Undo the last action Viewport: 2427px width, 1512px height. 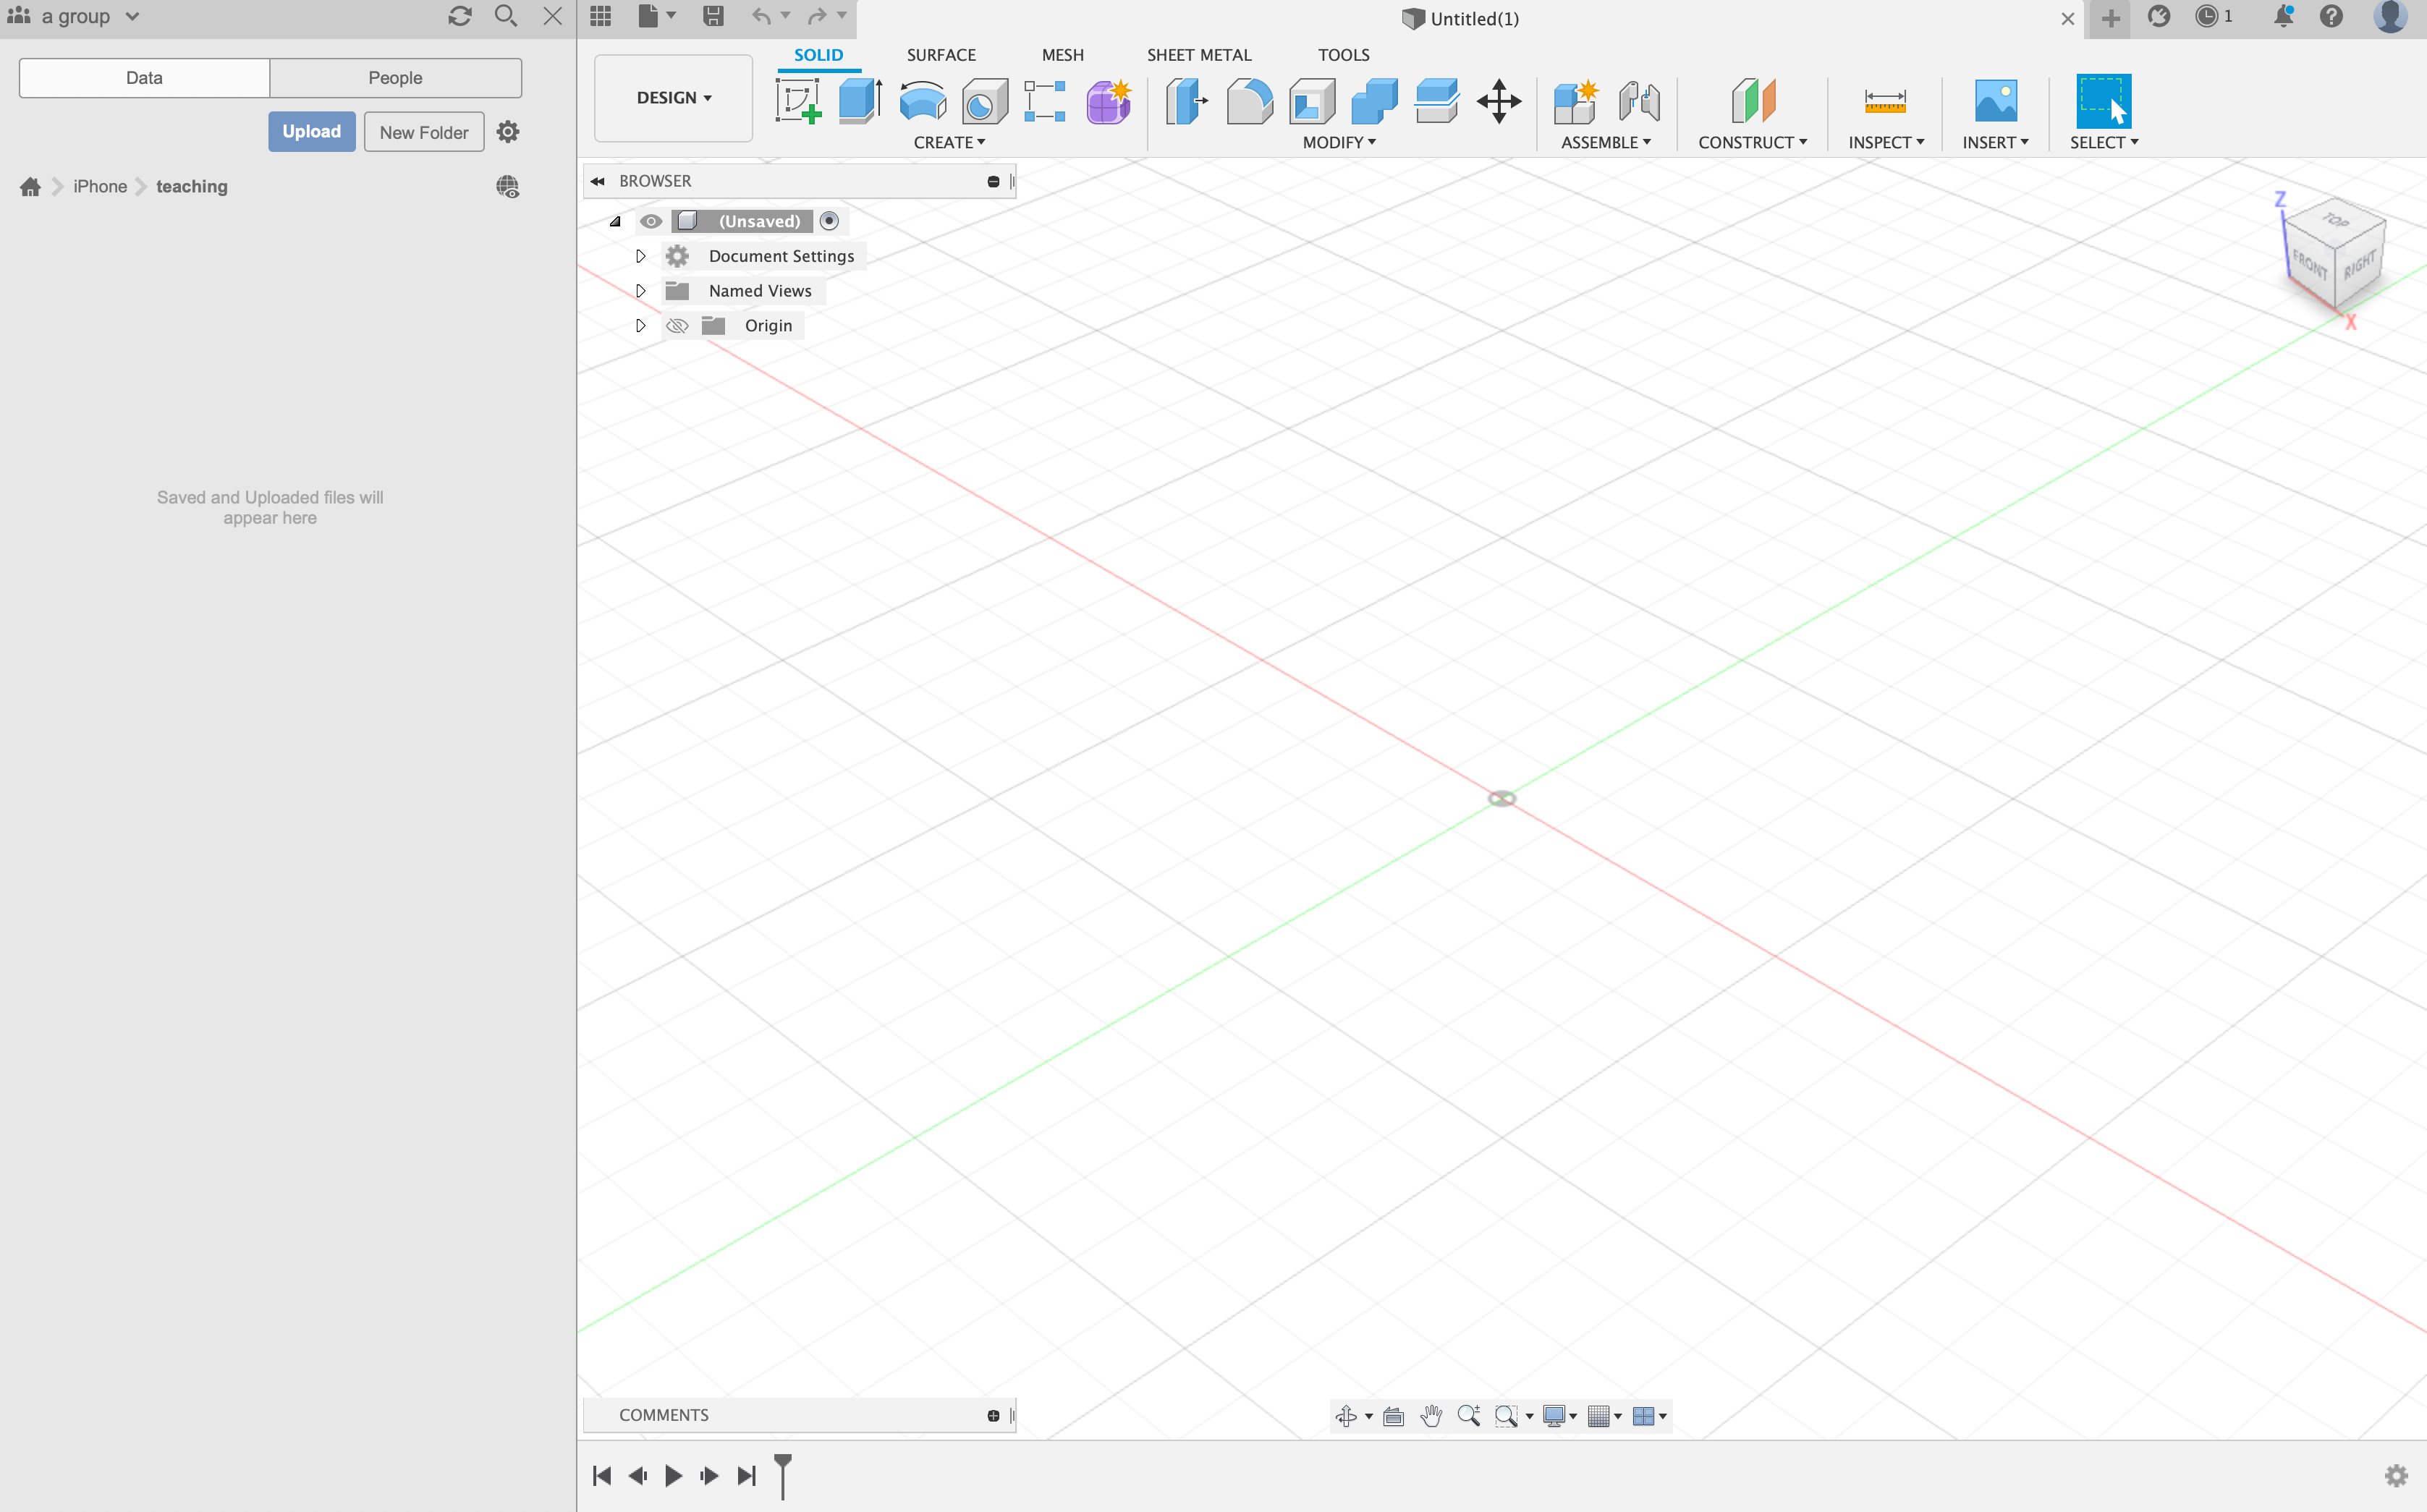point(761,16)
